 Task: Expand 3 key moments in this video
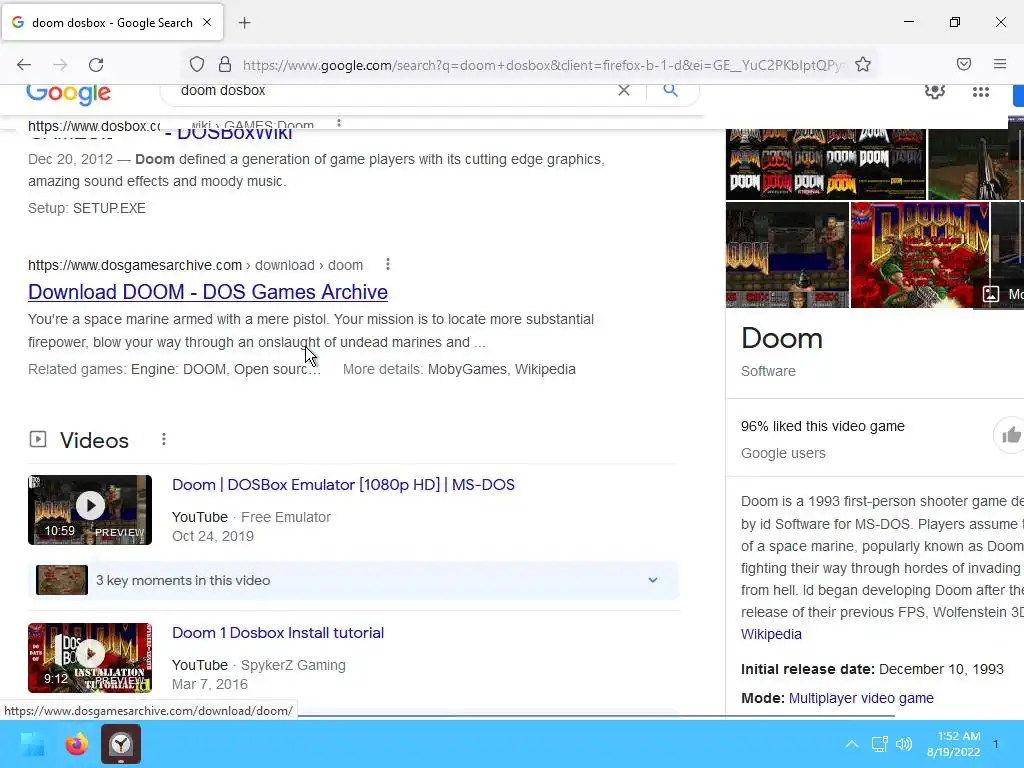point(353,580)
